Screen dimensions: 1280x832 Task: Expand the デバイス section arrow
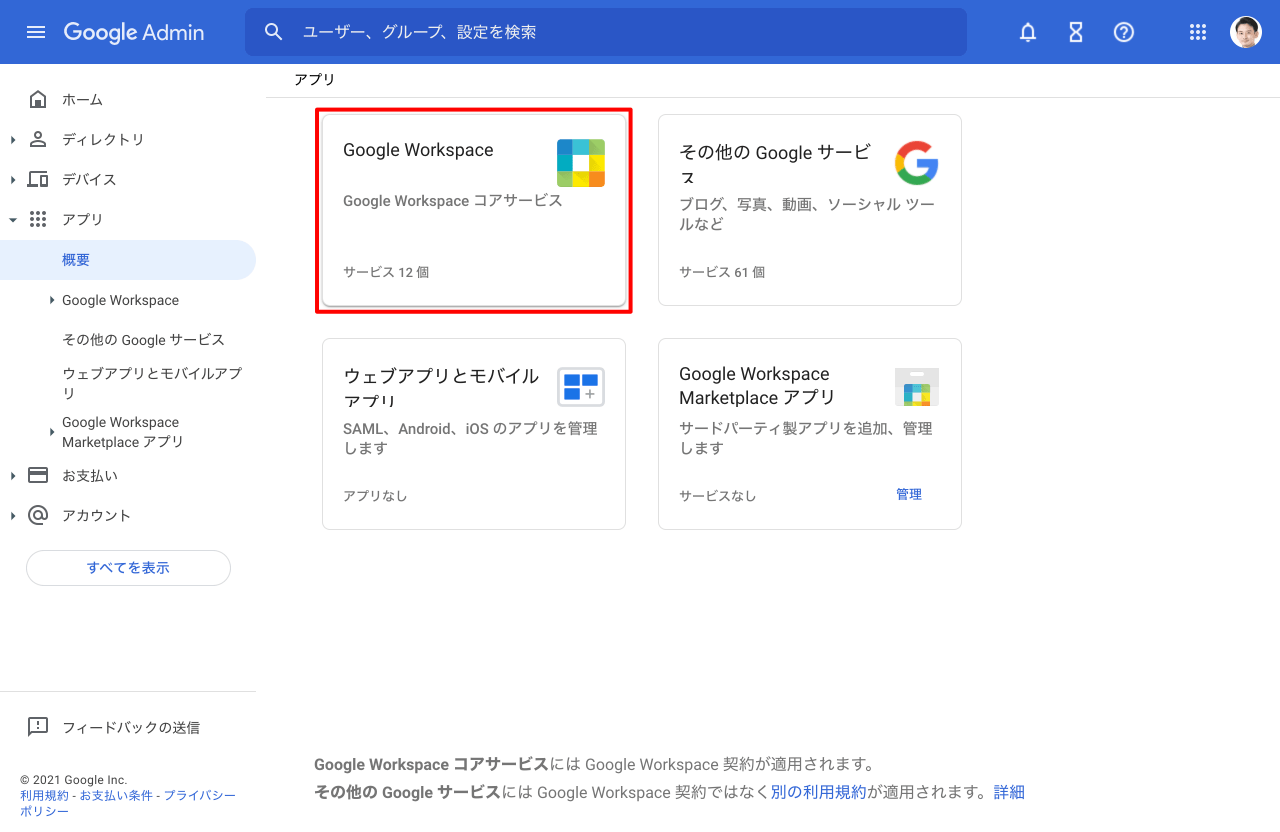13,179
